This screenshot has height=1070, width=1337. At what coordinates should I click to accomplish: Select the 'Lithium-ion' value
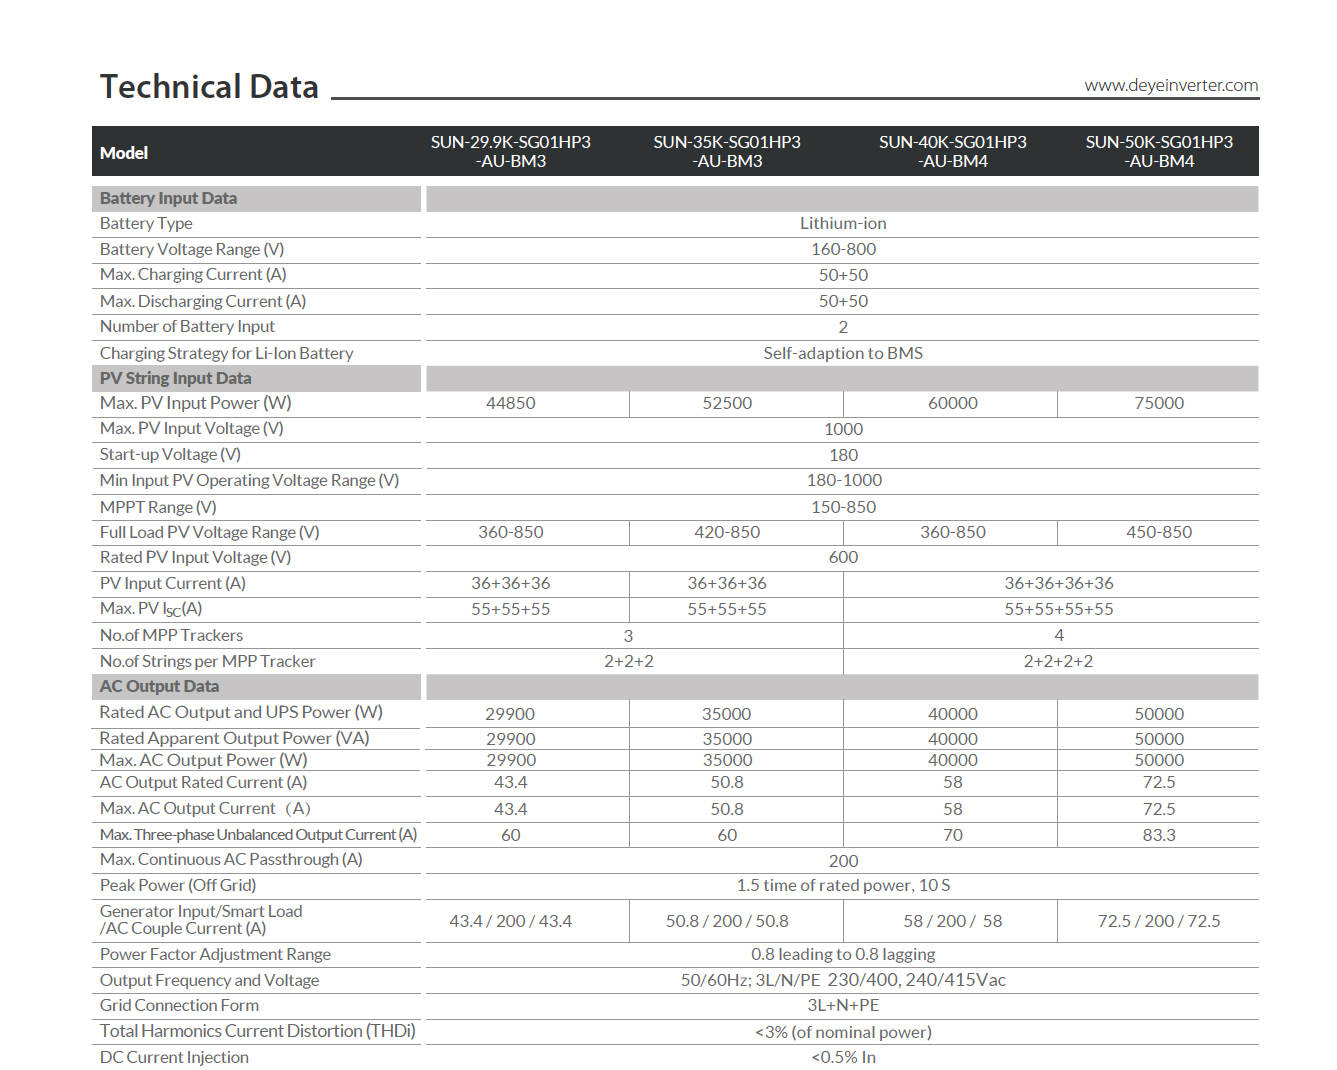[x=843, y=224]
